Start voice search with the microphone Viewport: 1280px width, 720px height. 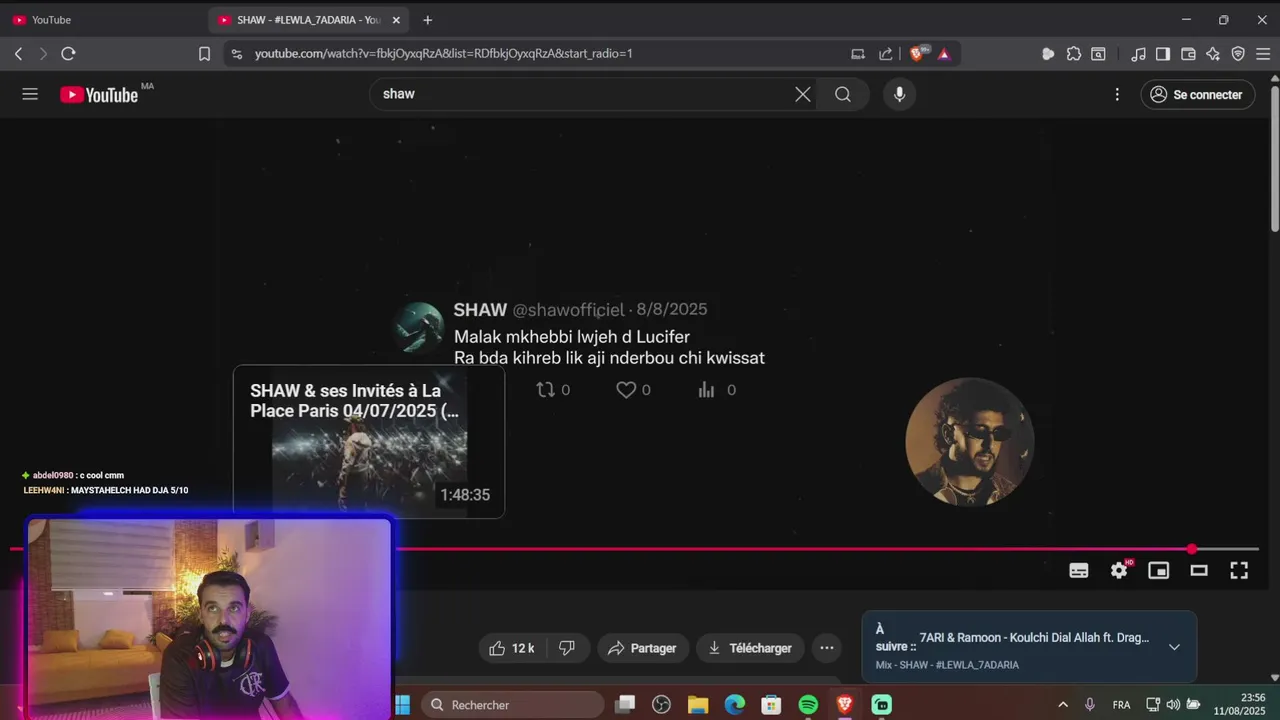pyautogui.click(x=900, y=94)
